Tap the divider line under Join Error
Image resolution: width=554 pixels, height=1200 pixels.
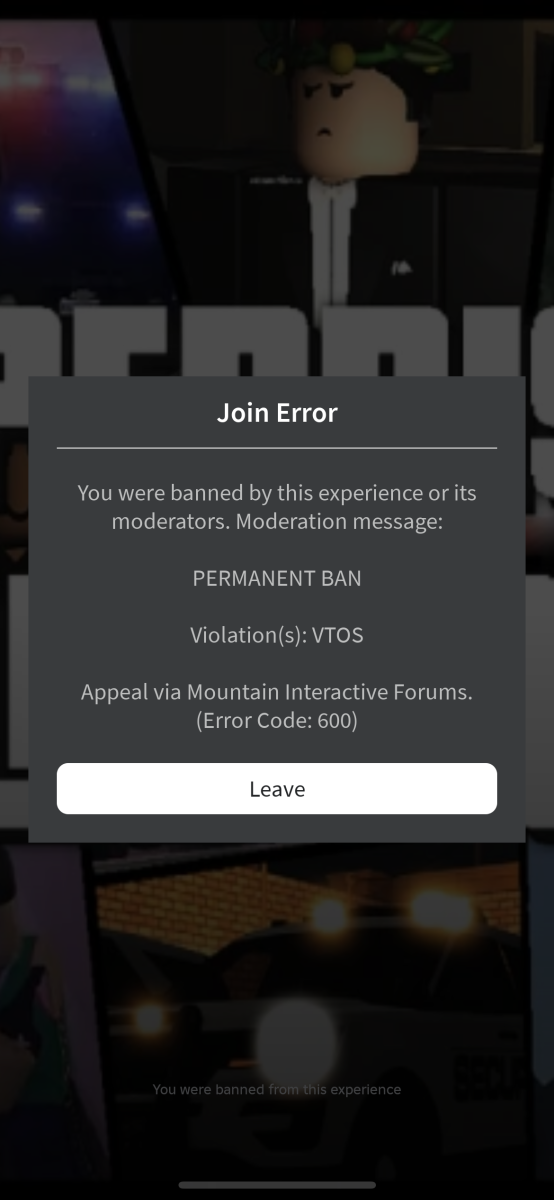277,448
